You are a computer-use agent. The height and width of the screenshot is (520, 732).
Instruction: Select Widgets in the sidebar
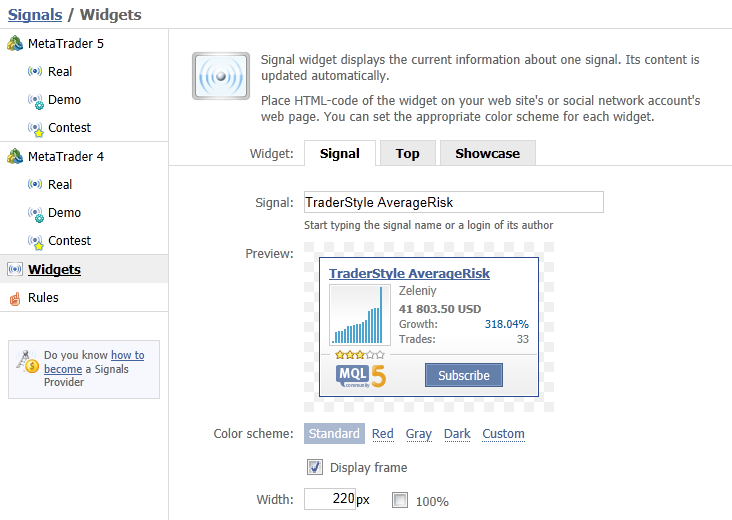point(54,269)
